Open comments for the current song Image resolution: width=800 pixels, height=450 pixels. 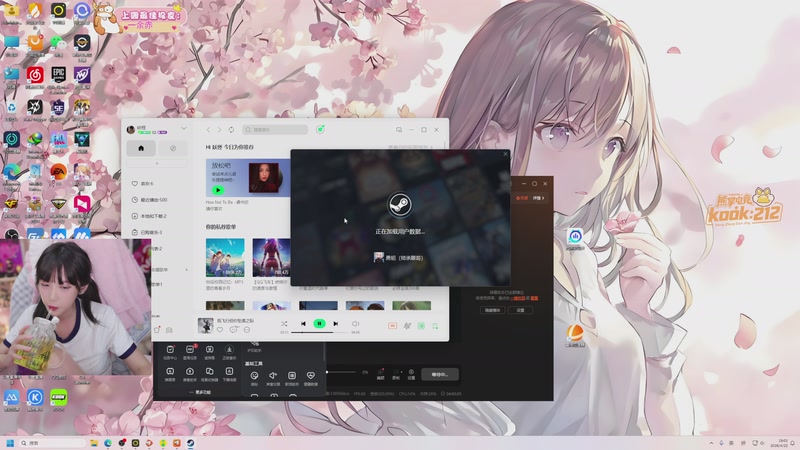233,330
